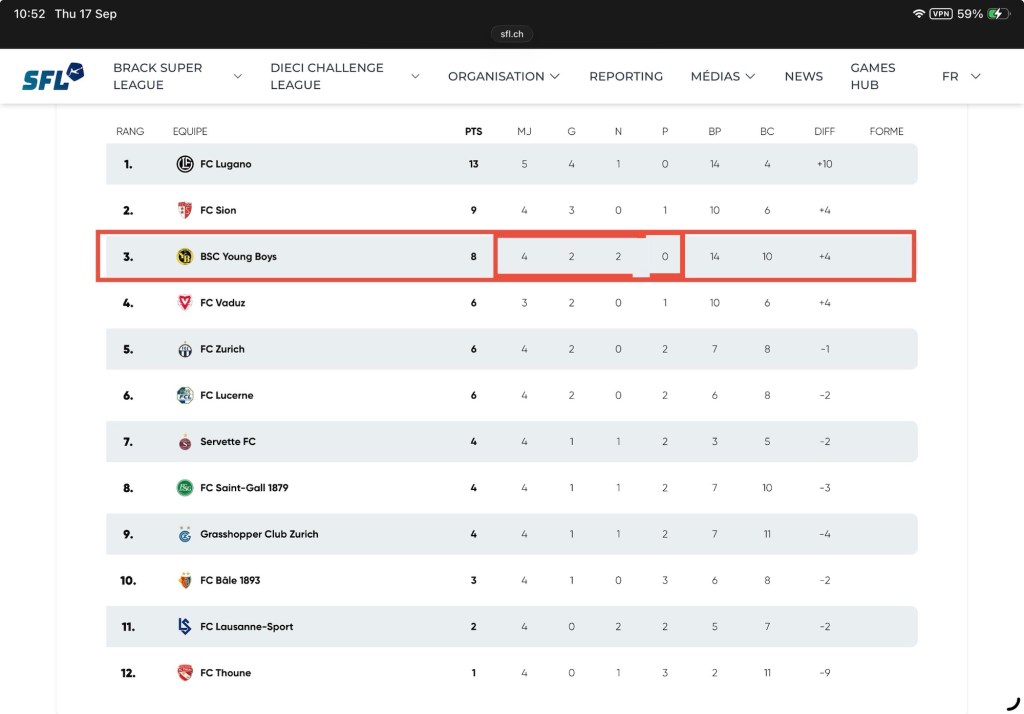
Task: Expand the Dieci Challenge League dropdown
Action: [x=415, y=76]
